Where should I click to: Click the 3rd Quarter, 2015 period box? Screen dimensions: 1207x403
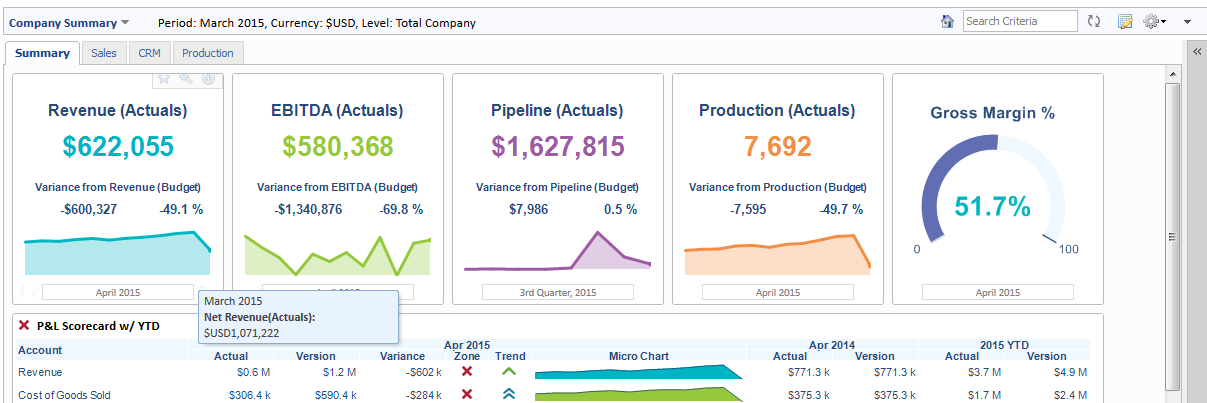coord(558,292)
